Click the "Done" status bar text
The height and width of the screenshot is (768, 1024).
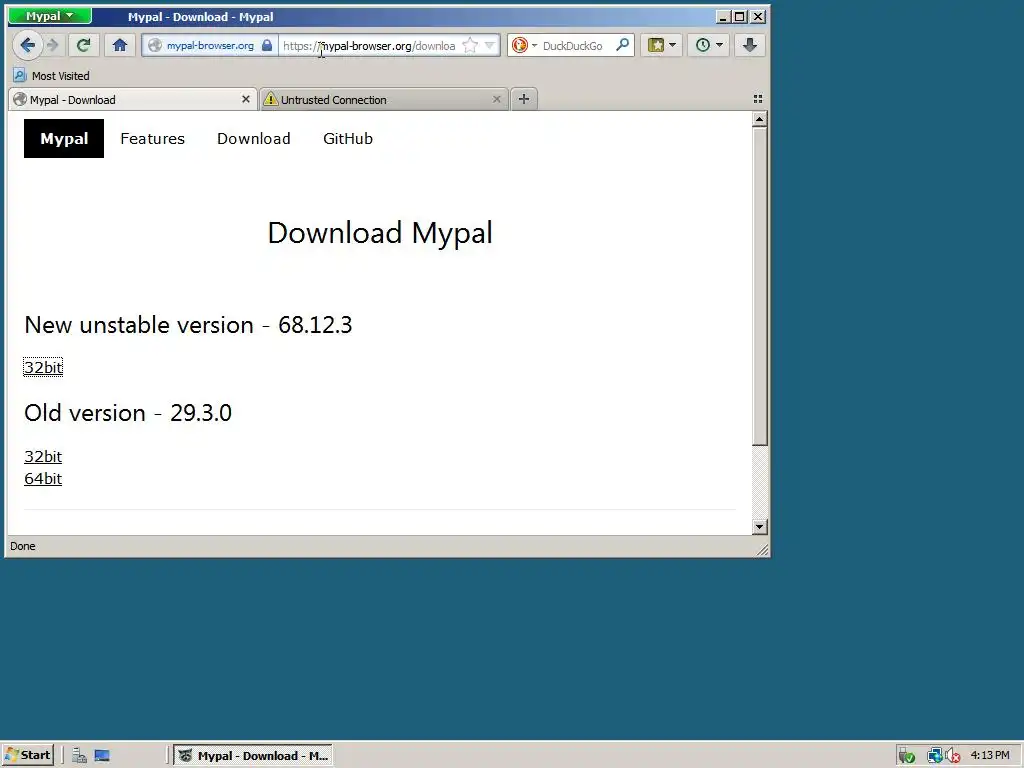[x=23, y=546]
